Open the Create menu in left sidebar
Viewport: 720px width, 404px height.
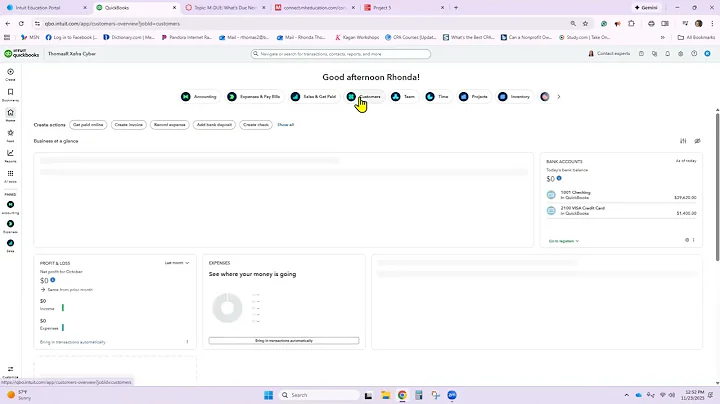(x=10, y=74)
